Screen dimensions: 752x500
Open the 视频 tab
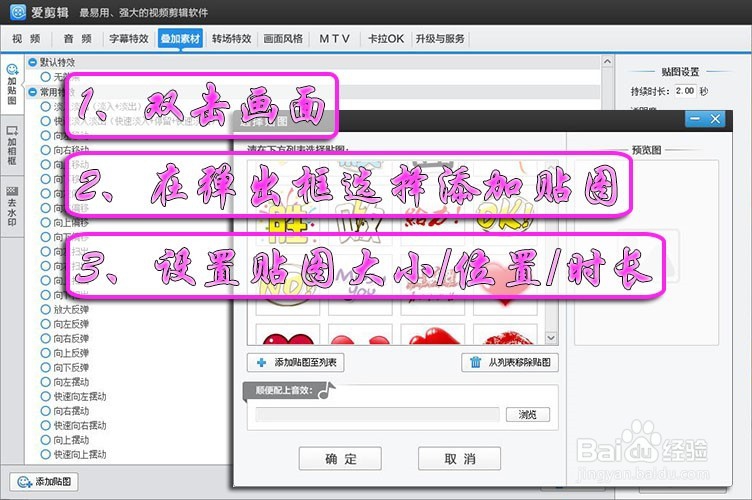[26, 39]
